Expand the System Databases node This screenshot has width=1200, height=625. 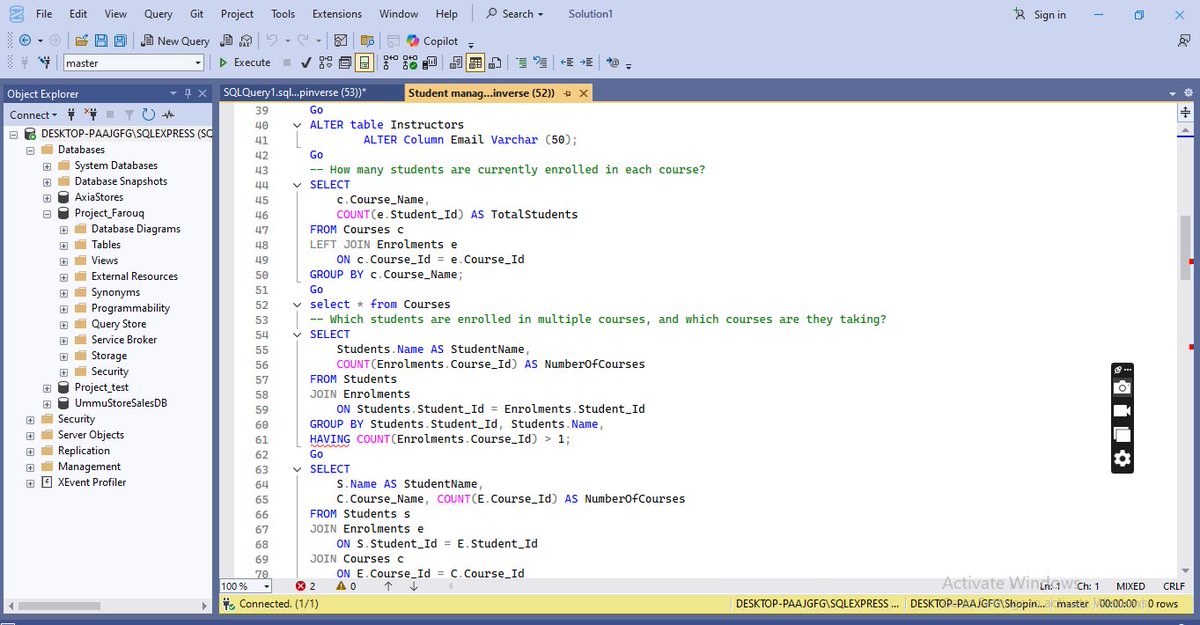tap(47, 166)
